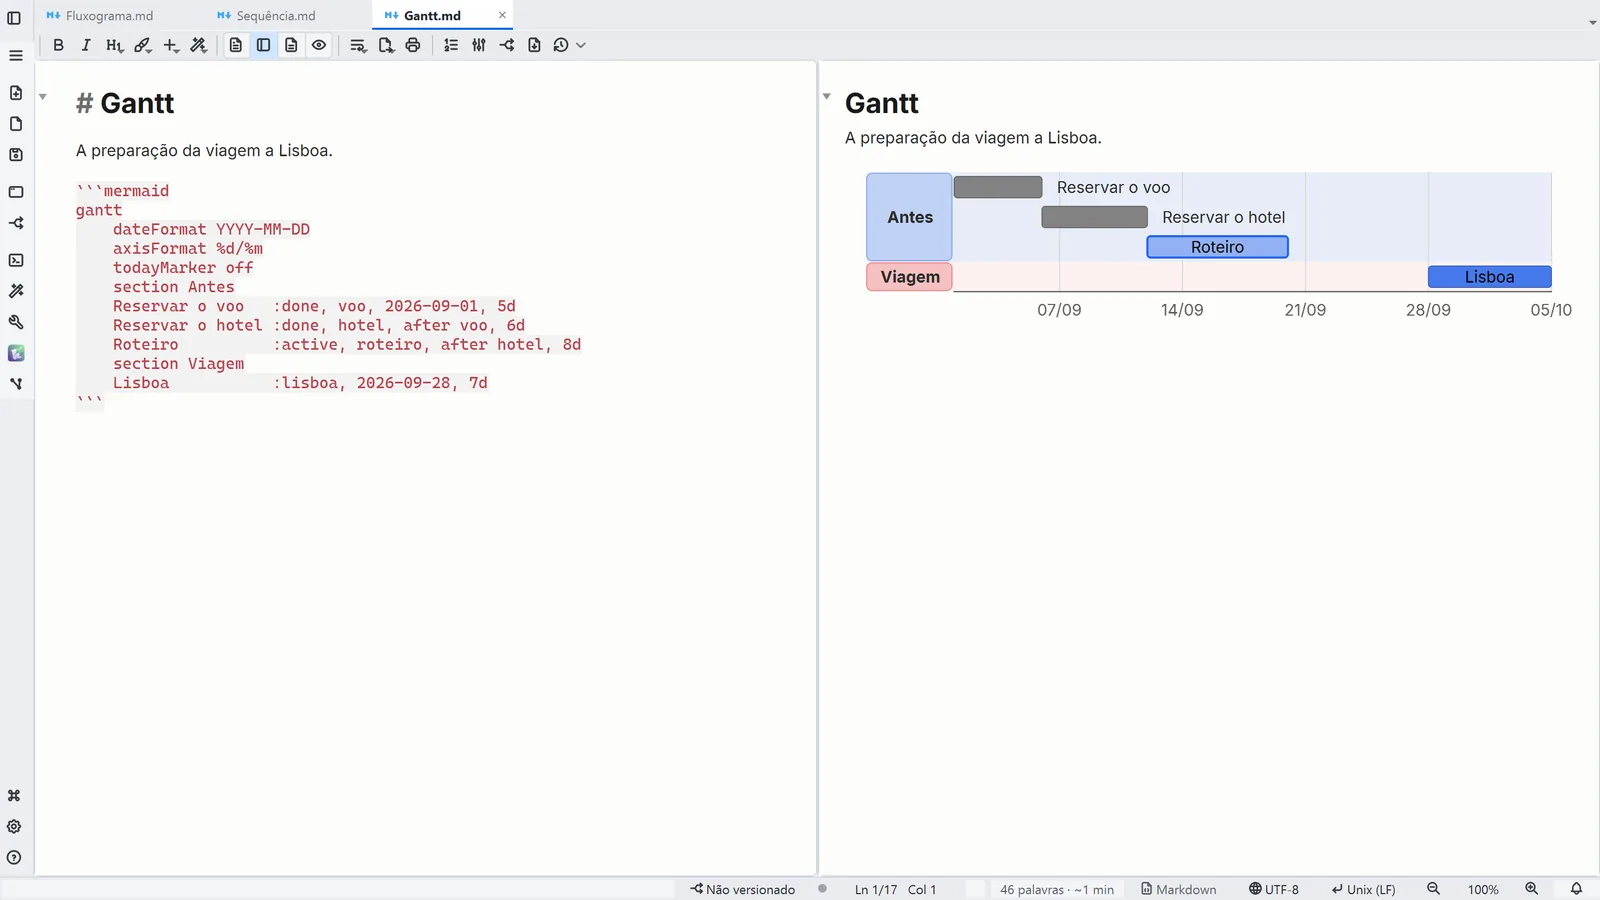Screen dimensions: 1600x900
Task: Apply italic formatting
Action: click(86, 45)
